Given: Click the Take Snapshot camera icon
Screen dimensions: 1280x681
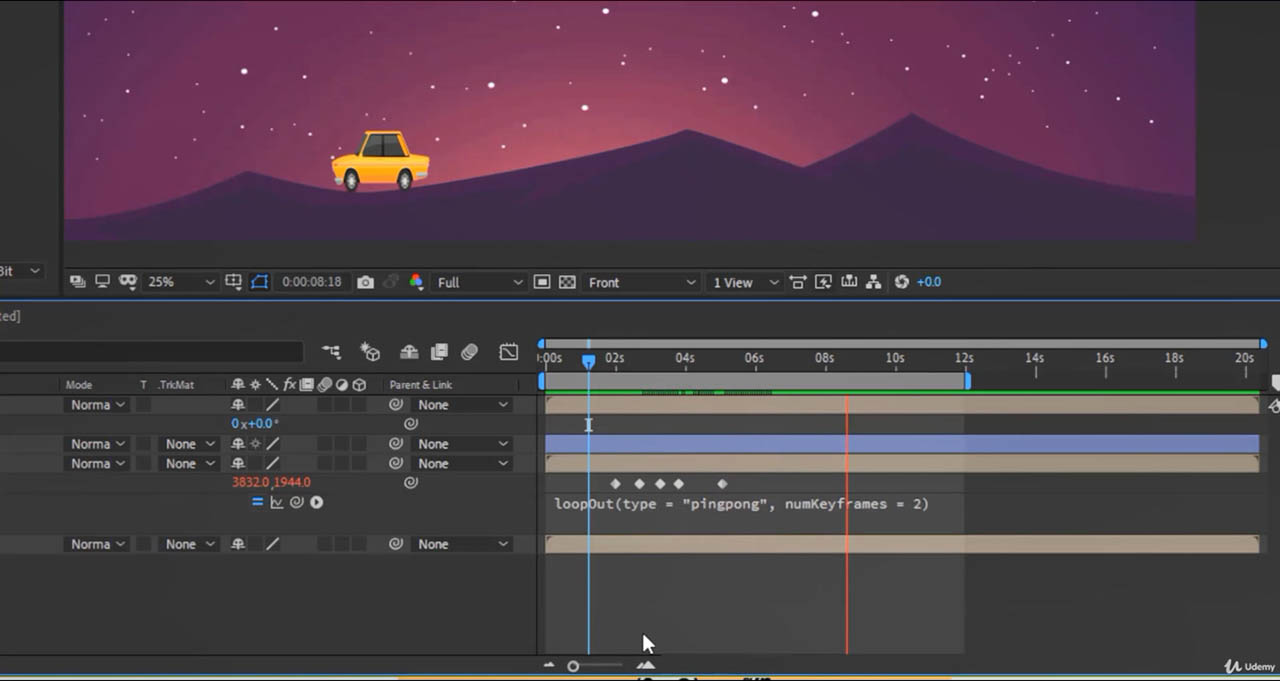Looking at the screenshot, I should click(x=365, y=283).
